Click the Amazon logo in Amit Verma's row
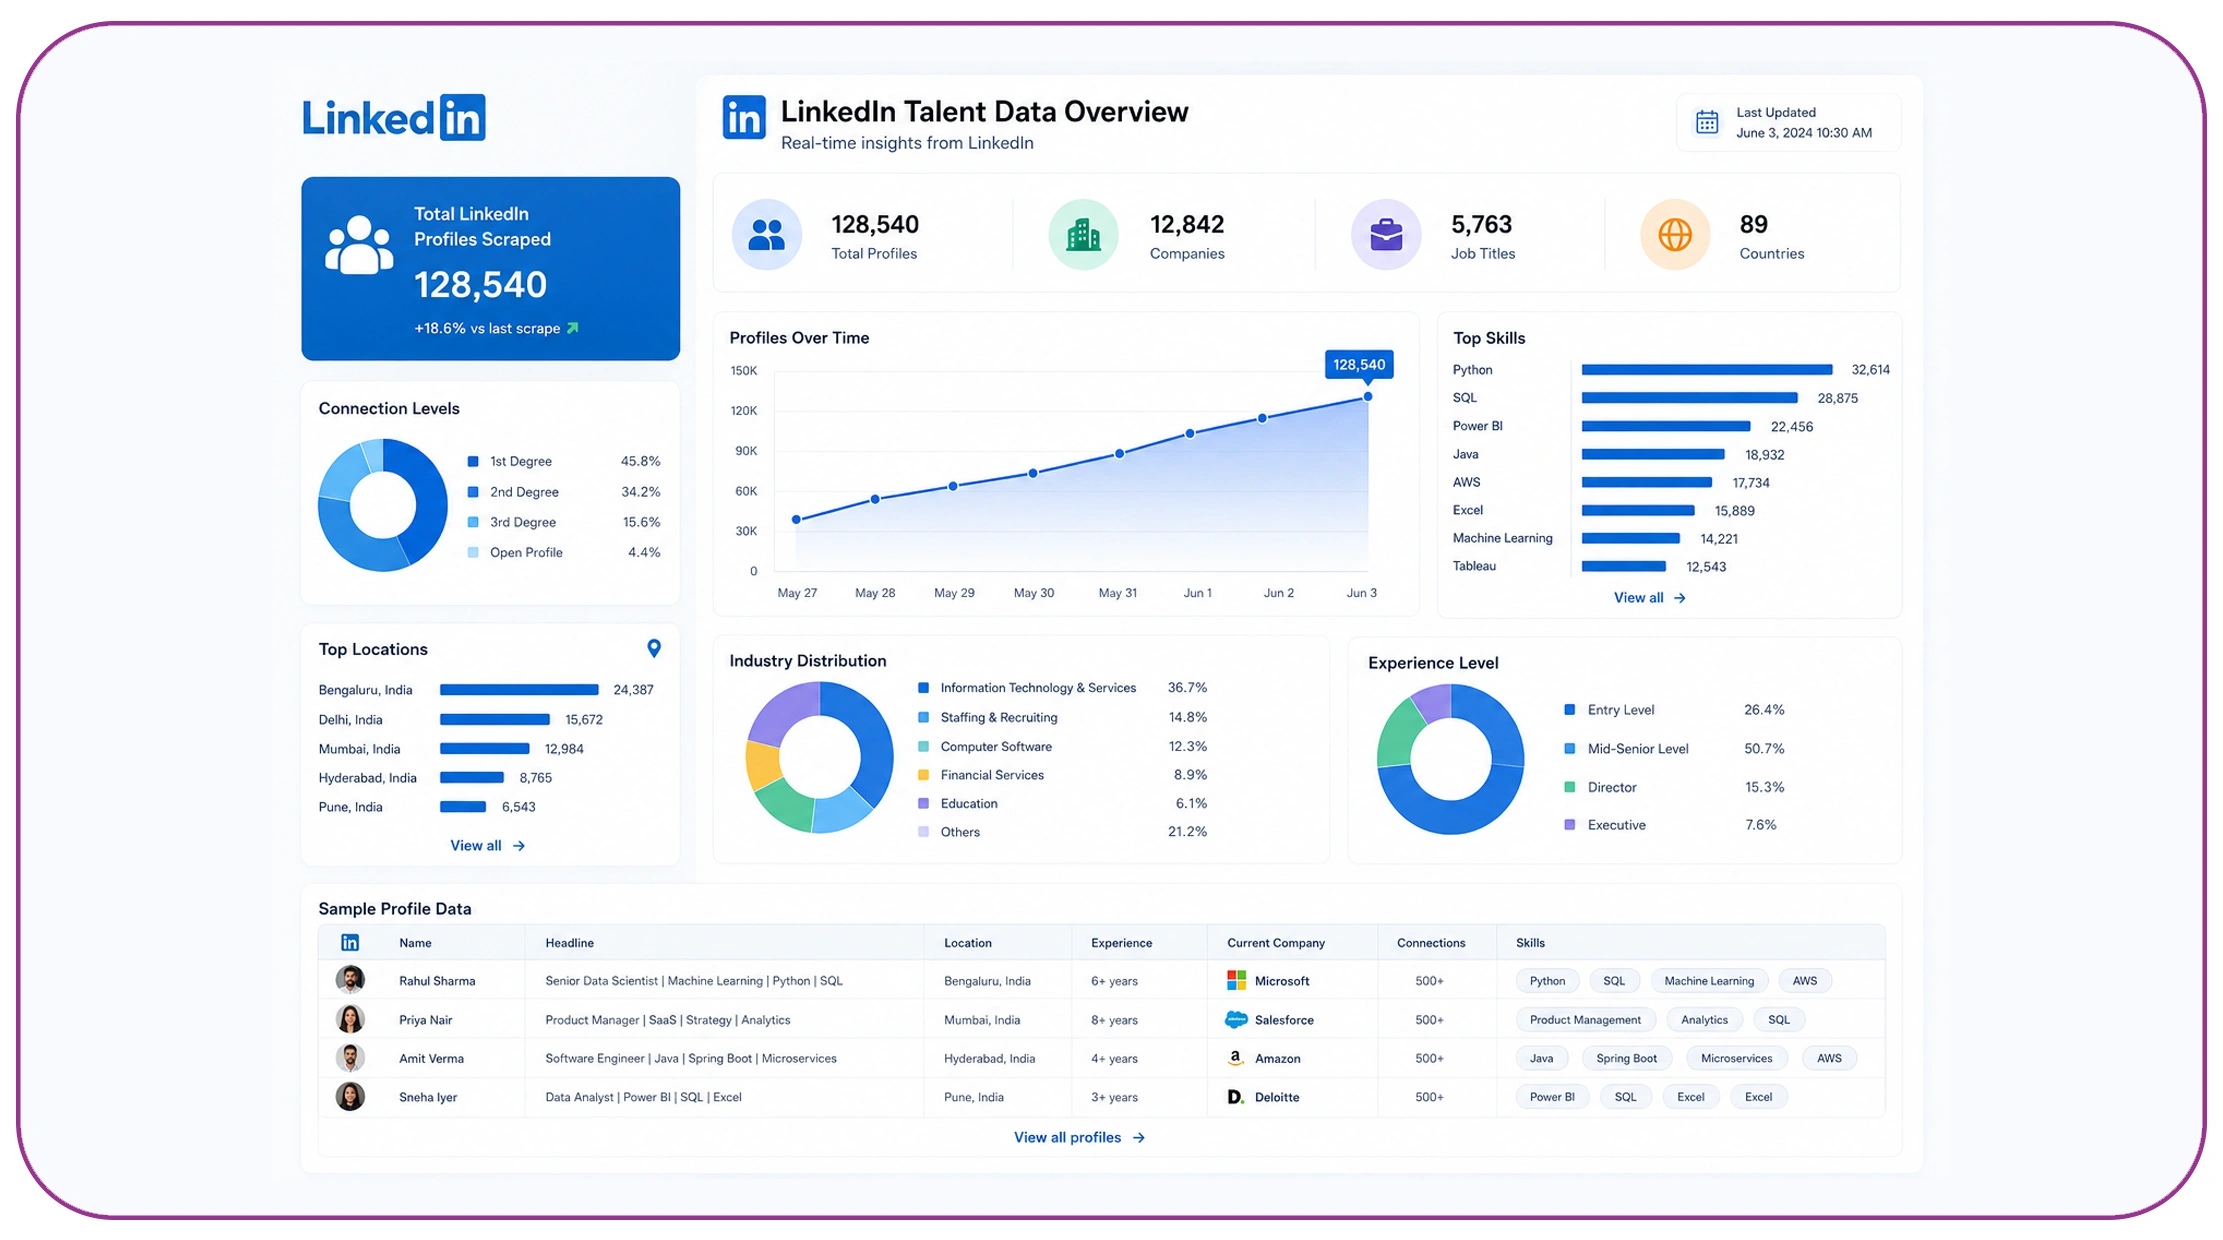2223x1240 pixels. tap(1236, 1058)
